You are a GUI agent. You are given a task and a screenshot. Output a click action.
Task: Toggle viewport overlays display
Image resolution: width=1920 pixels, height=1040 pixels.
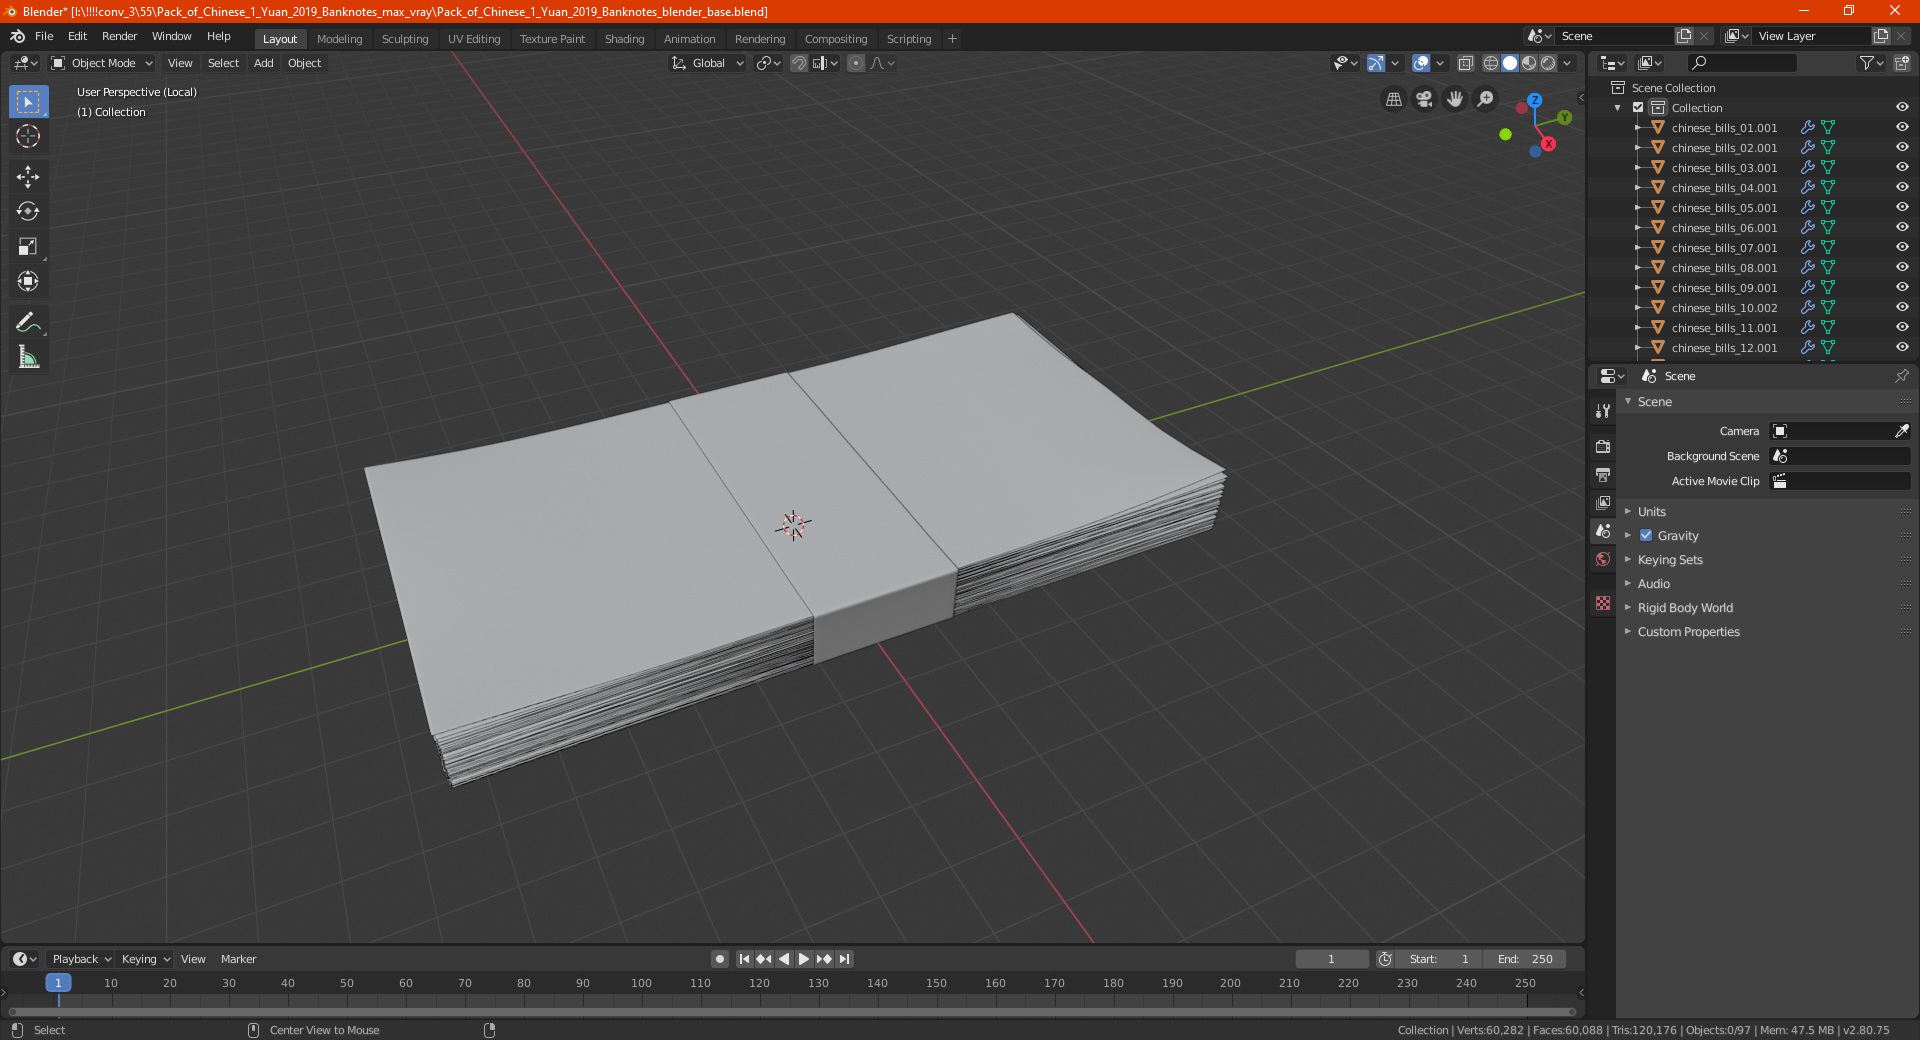tap(1421, 63)
